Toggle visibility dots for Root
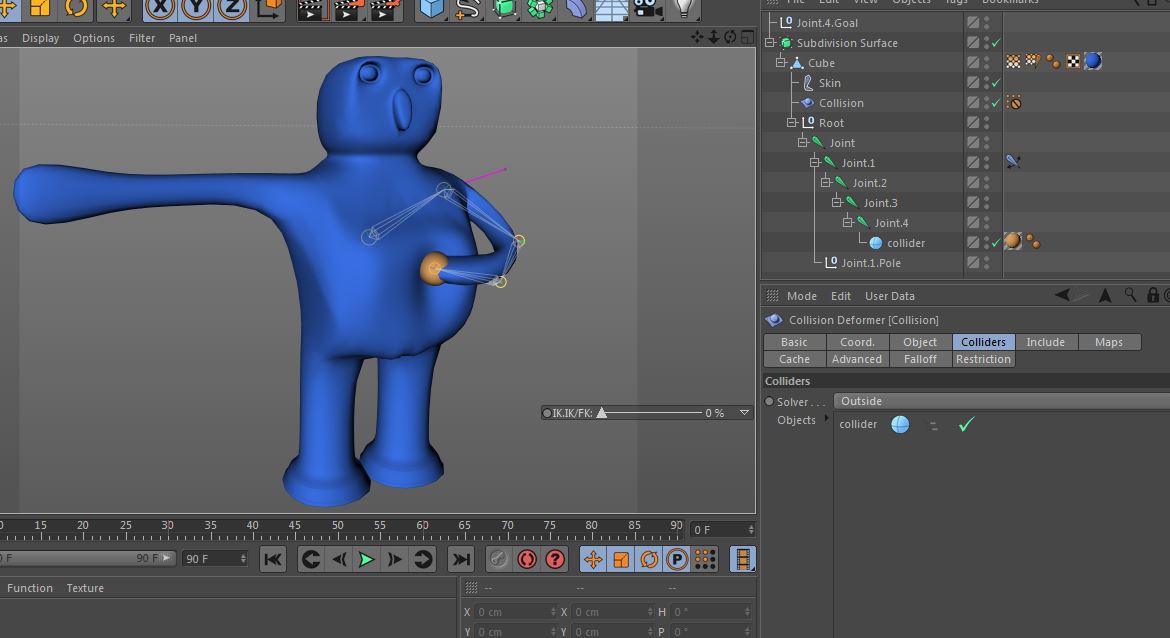The image size is (1170, 638). [x=986, y=123]
